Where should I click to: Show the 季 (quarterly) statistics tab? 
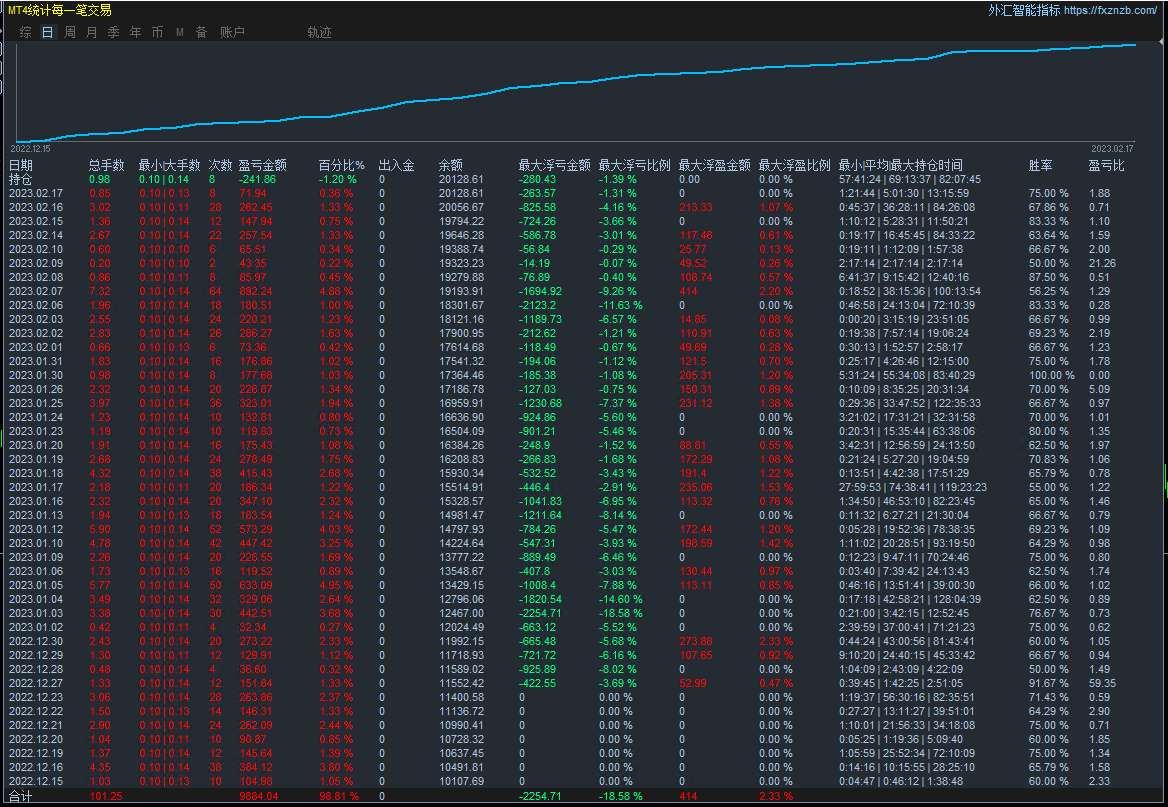click(114, 32)
